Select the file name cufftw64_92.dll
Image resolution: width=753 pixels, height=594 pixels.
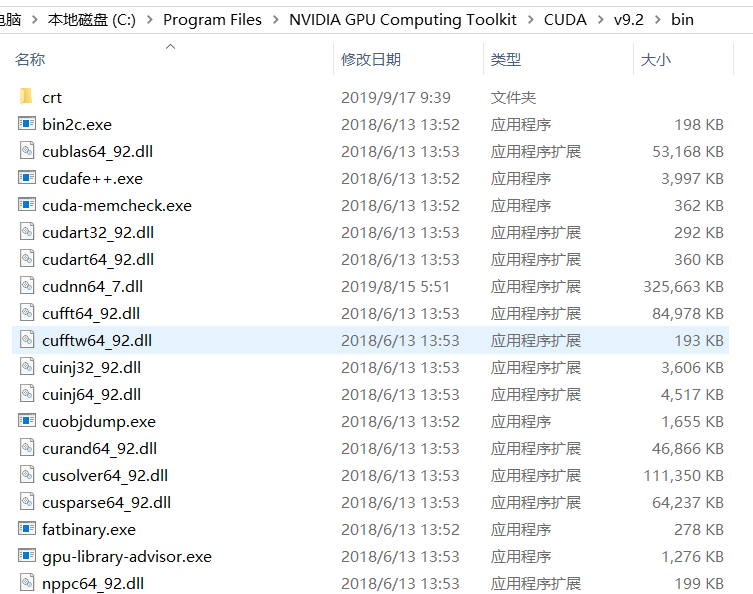click(97, 340)
